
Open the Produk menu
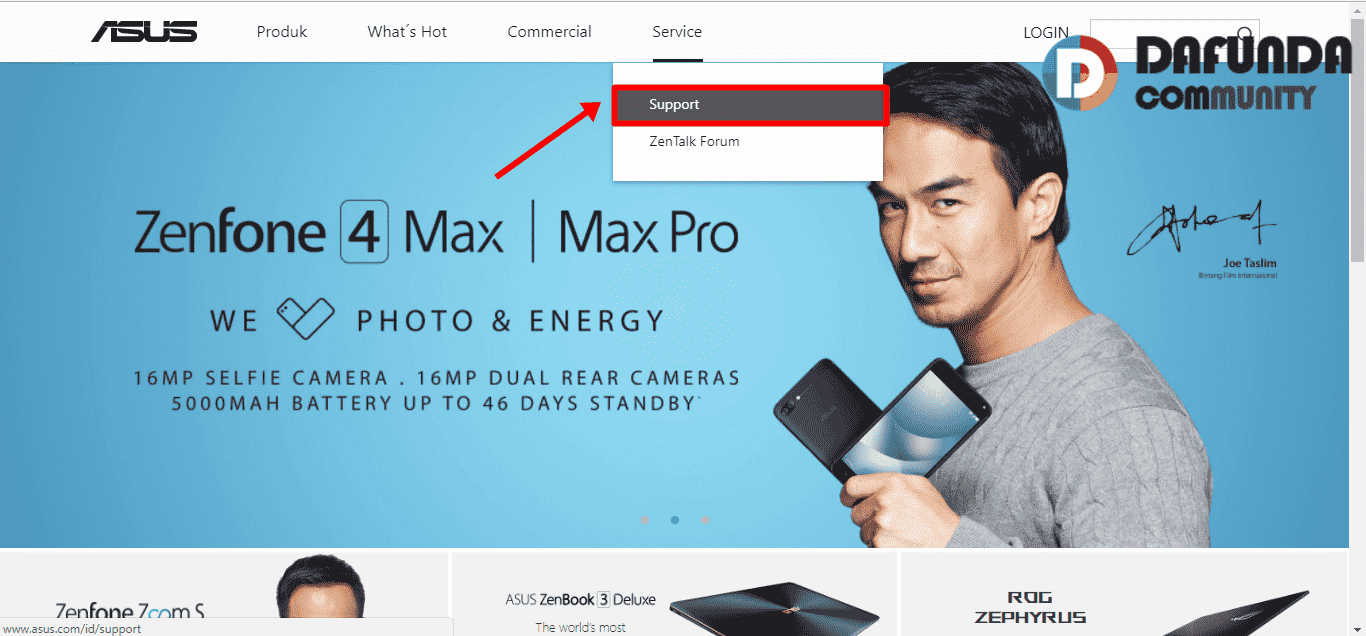tap(282, 32)
